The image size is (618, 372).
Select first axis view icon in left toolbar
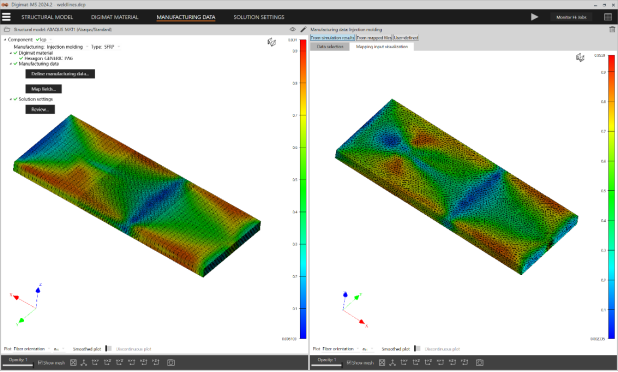[x=95, y=363]
